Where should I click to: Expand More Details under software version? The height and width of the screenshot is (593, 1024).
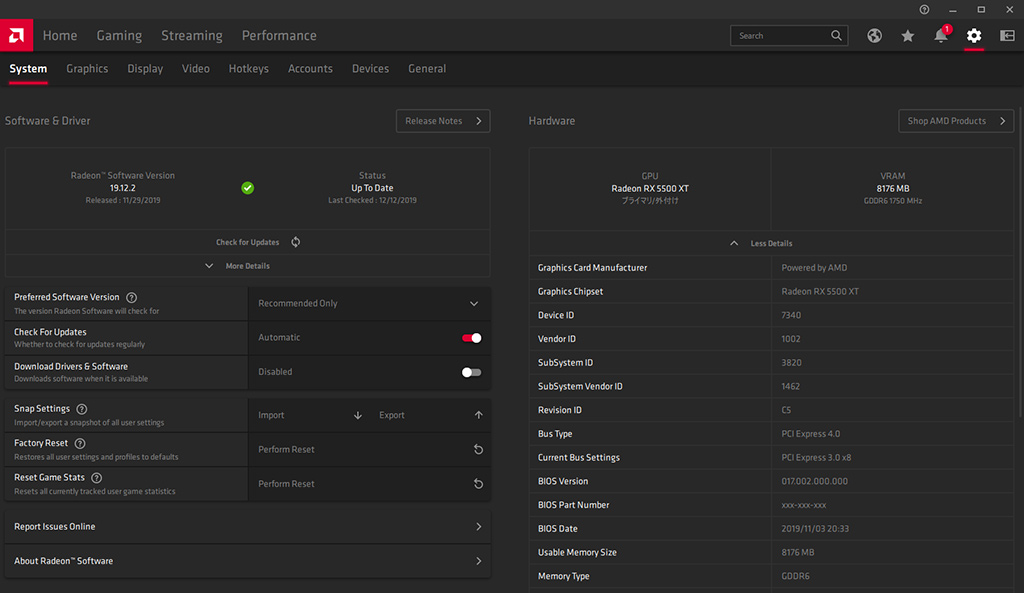point(238,266)
